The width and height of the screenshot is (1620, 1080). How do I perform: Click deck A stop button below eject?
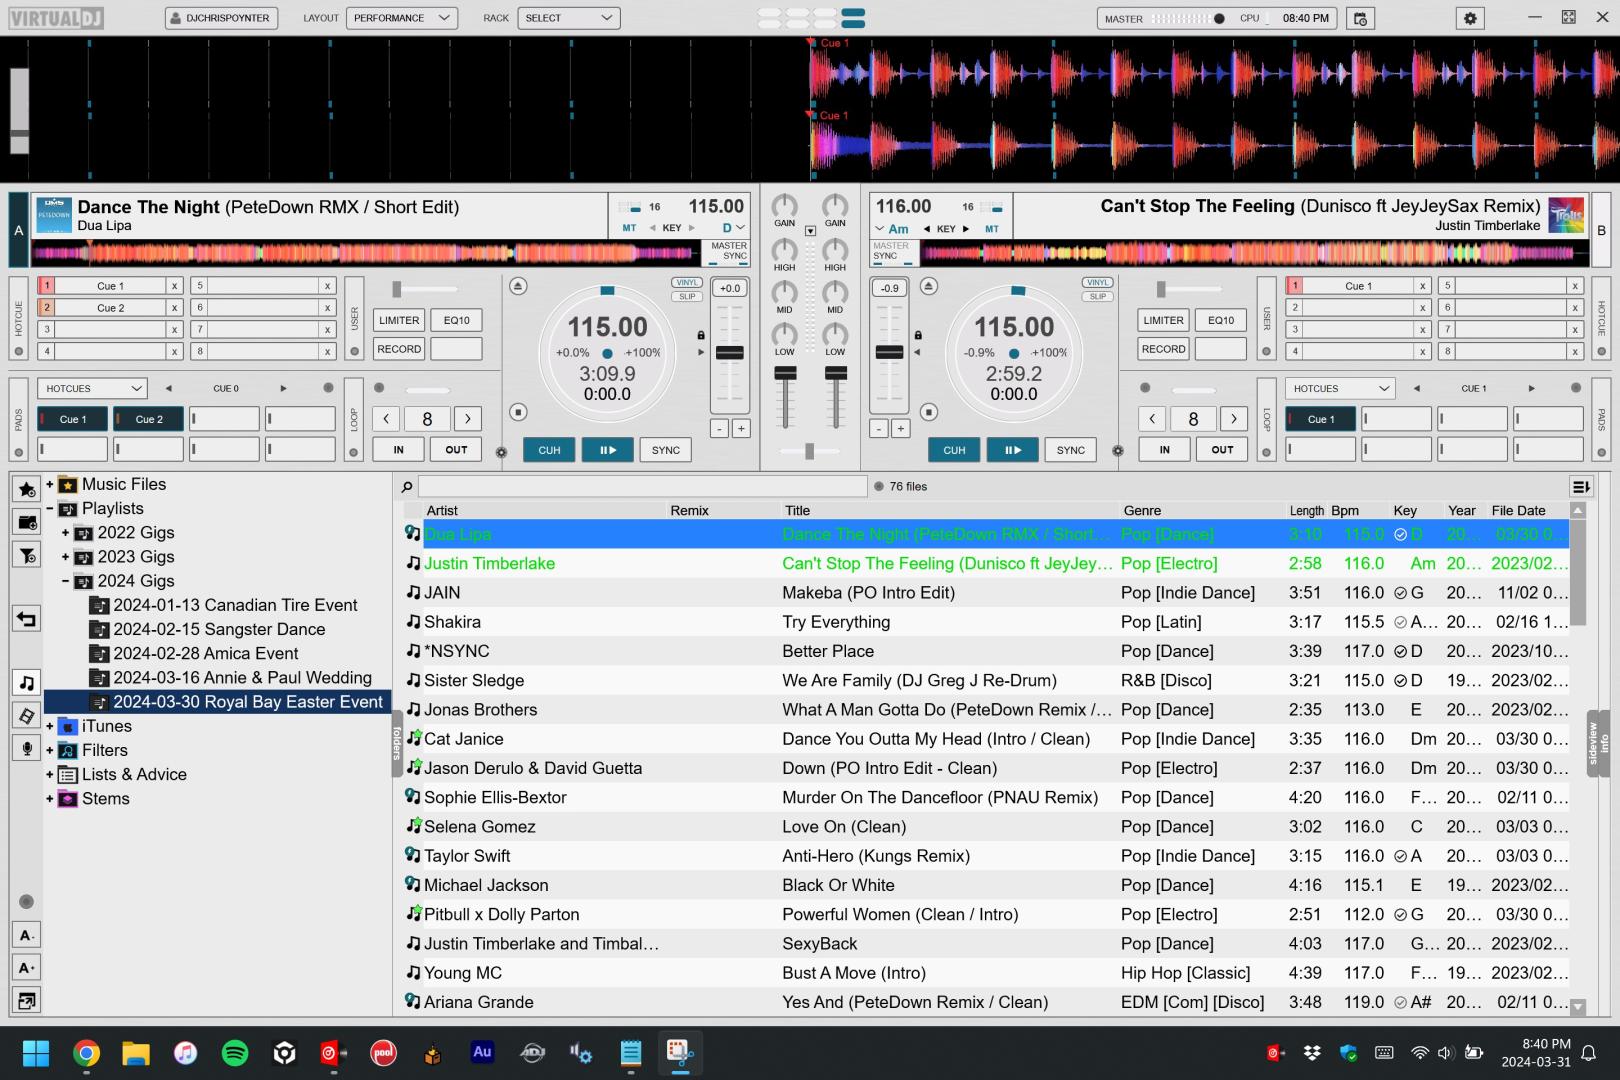click(518, 412)
